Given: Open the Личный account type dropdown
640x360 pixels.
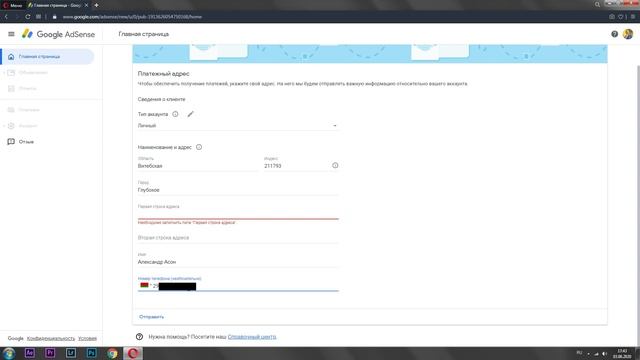Looking at the screenshot, I should coord(238,126).
